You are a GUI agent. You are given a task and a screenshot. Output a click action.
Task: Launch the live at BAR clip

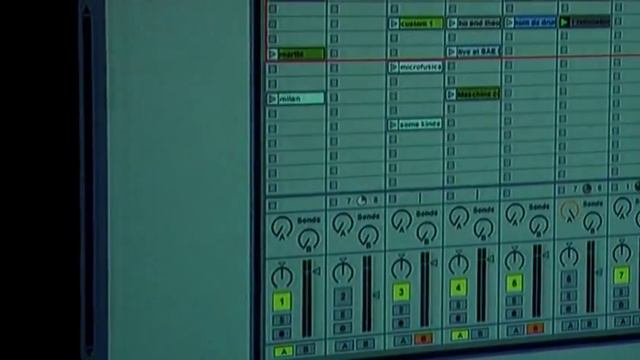451,52
